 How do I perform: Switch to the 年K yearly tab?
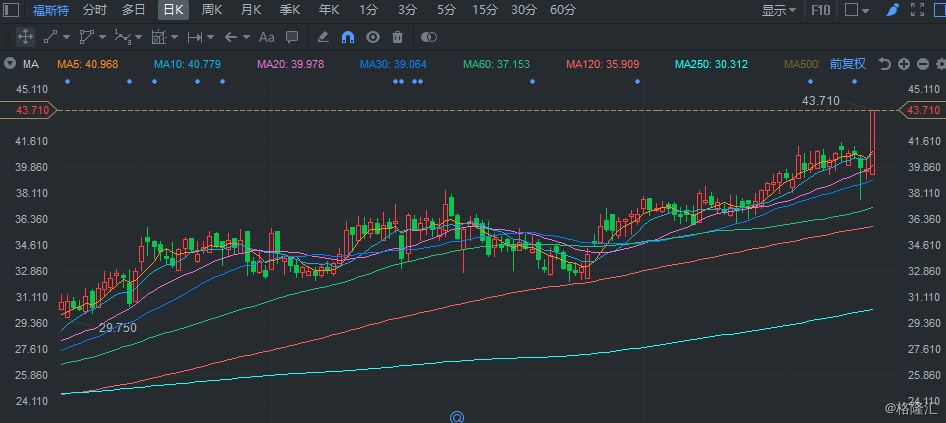click(329, 10)
